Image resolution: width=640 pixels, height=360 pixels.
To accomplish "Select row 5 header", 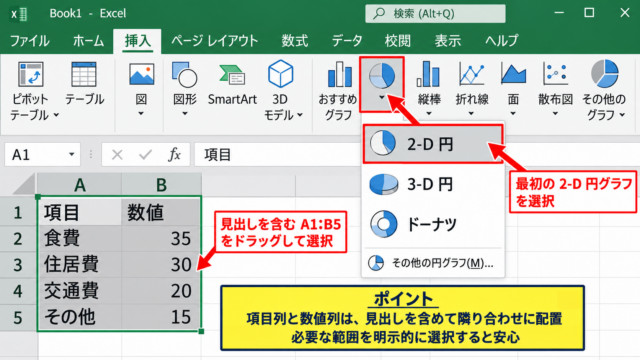I will [x=18, y=317].
